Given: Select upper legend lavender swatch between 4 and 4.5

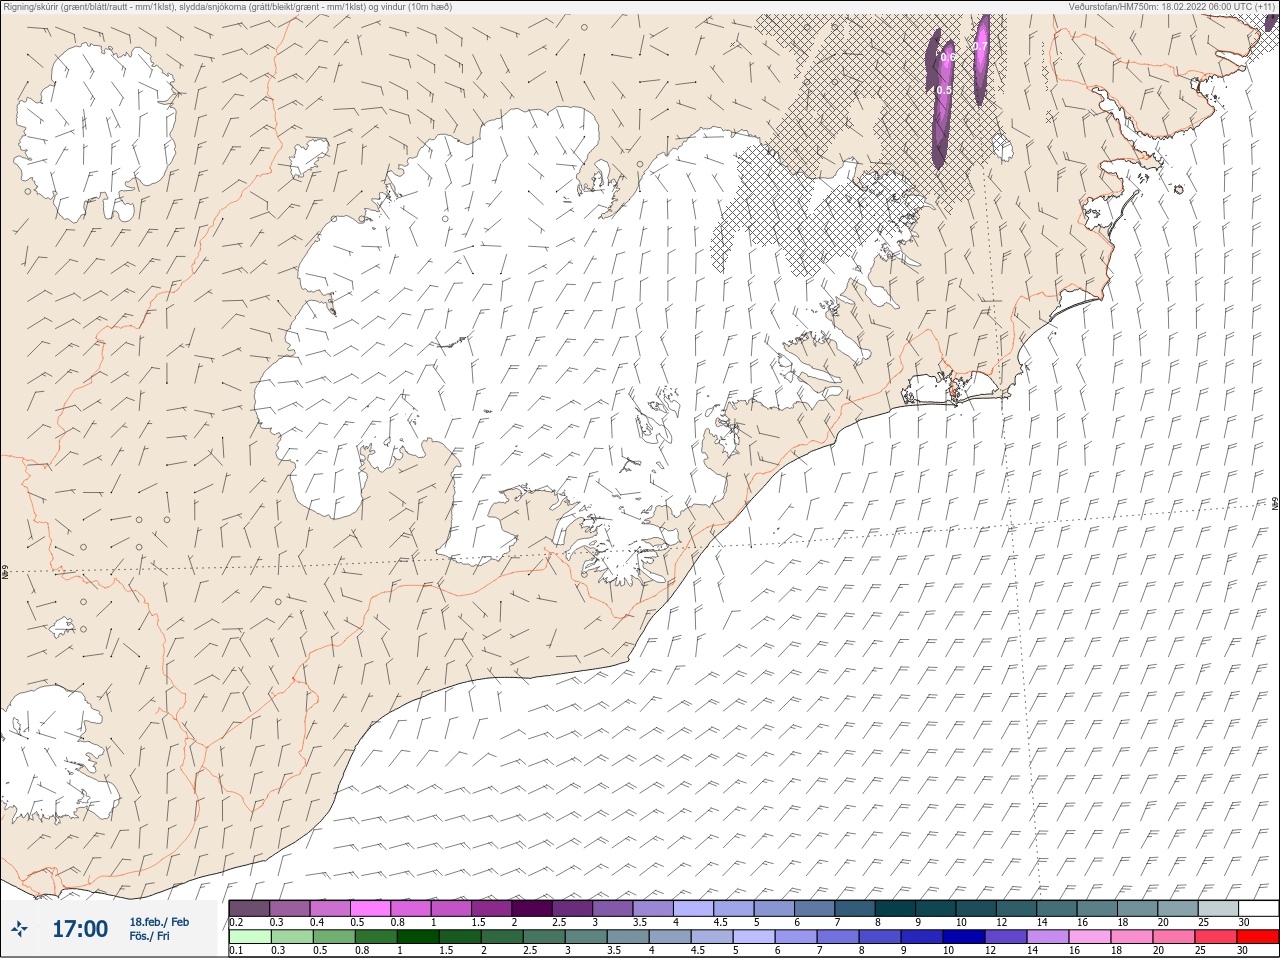Looking at the screenshot, I should 694,909.
